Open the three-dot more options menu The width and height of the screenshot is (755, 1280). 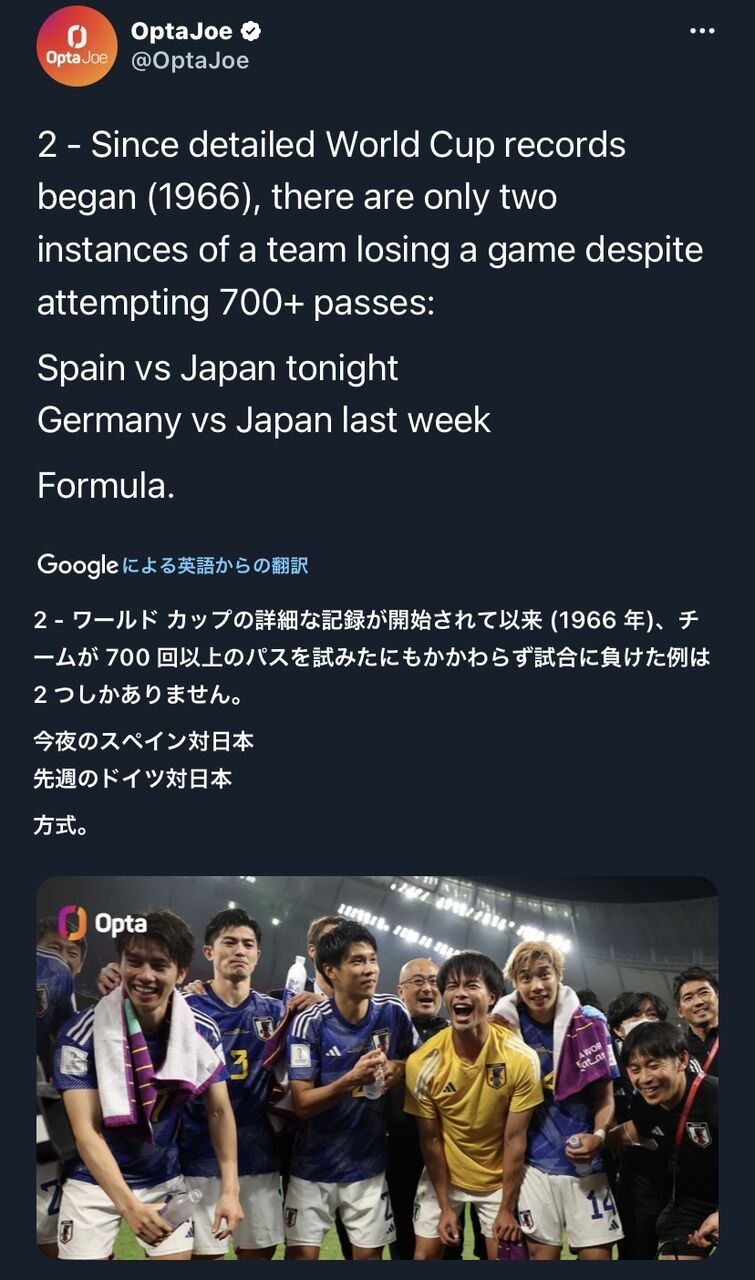(x=703, y=32)
